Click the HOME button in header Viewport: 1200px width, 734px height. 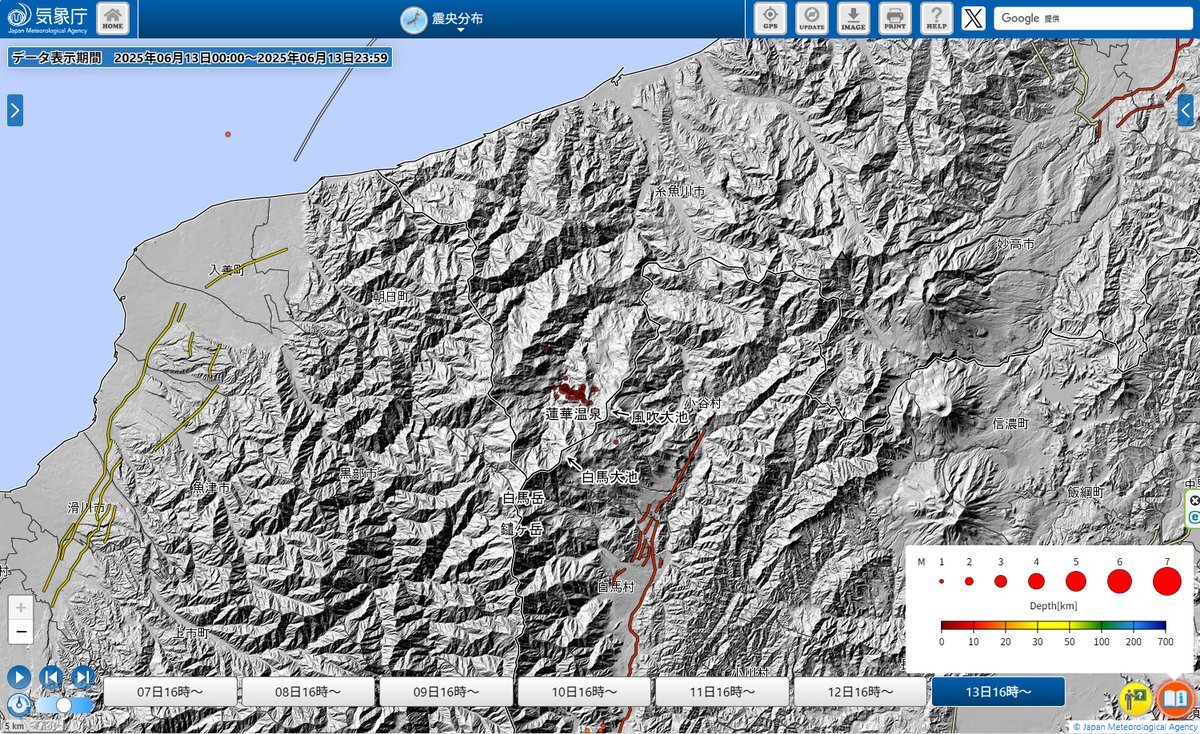click(x=113, y=18)
